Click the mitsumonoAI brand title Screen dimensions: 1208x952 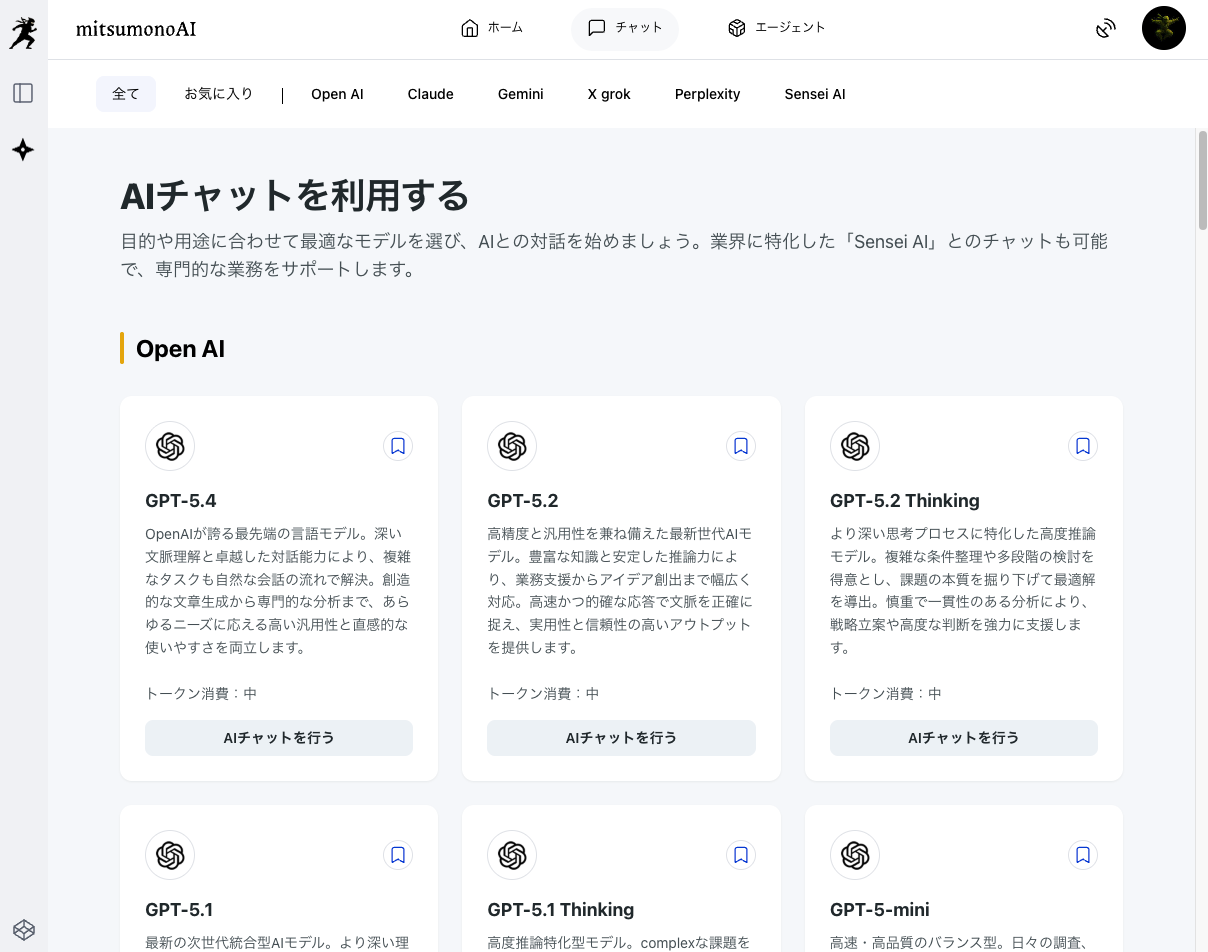click(x=136, y=29)
